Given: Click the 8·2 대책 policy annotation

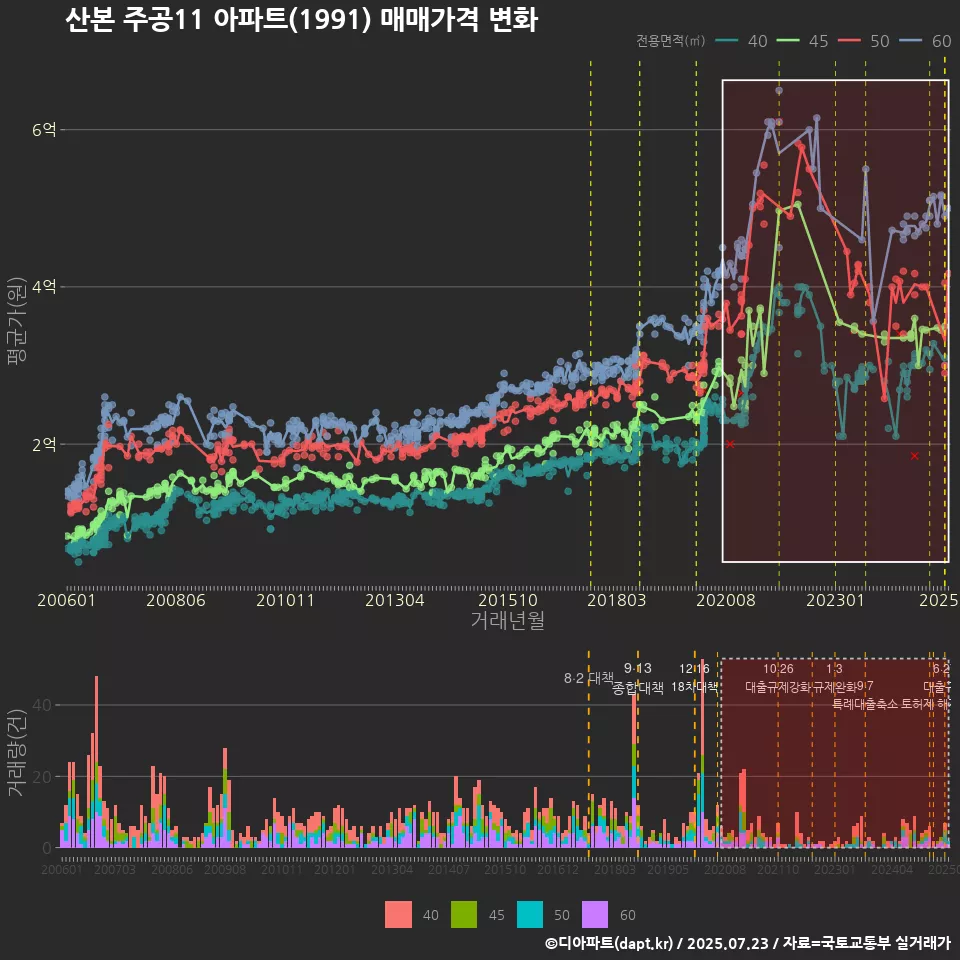Looking at the screenshot, I should pos(589,678).
